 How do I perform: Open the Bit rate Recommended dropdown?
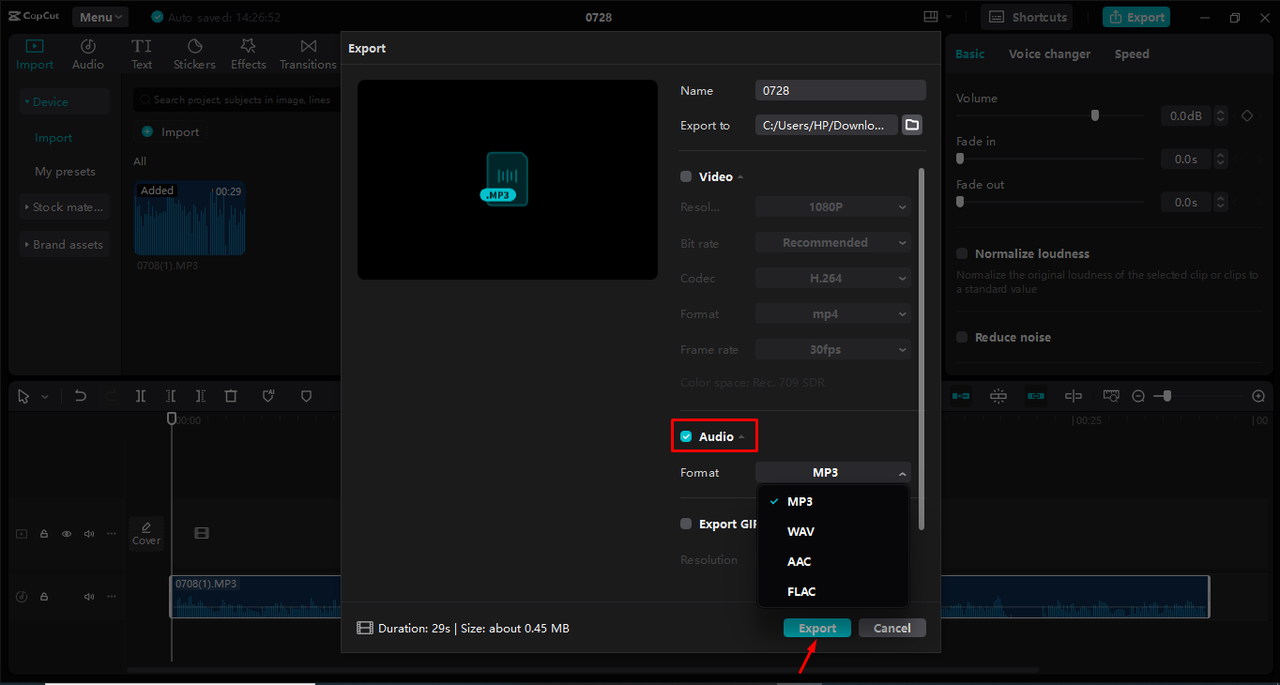[833, 242]
